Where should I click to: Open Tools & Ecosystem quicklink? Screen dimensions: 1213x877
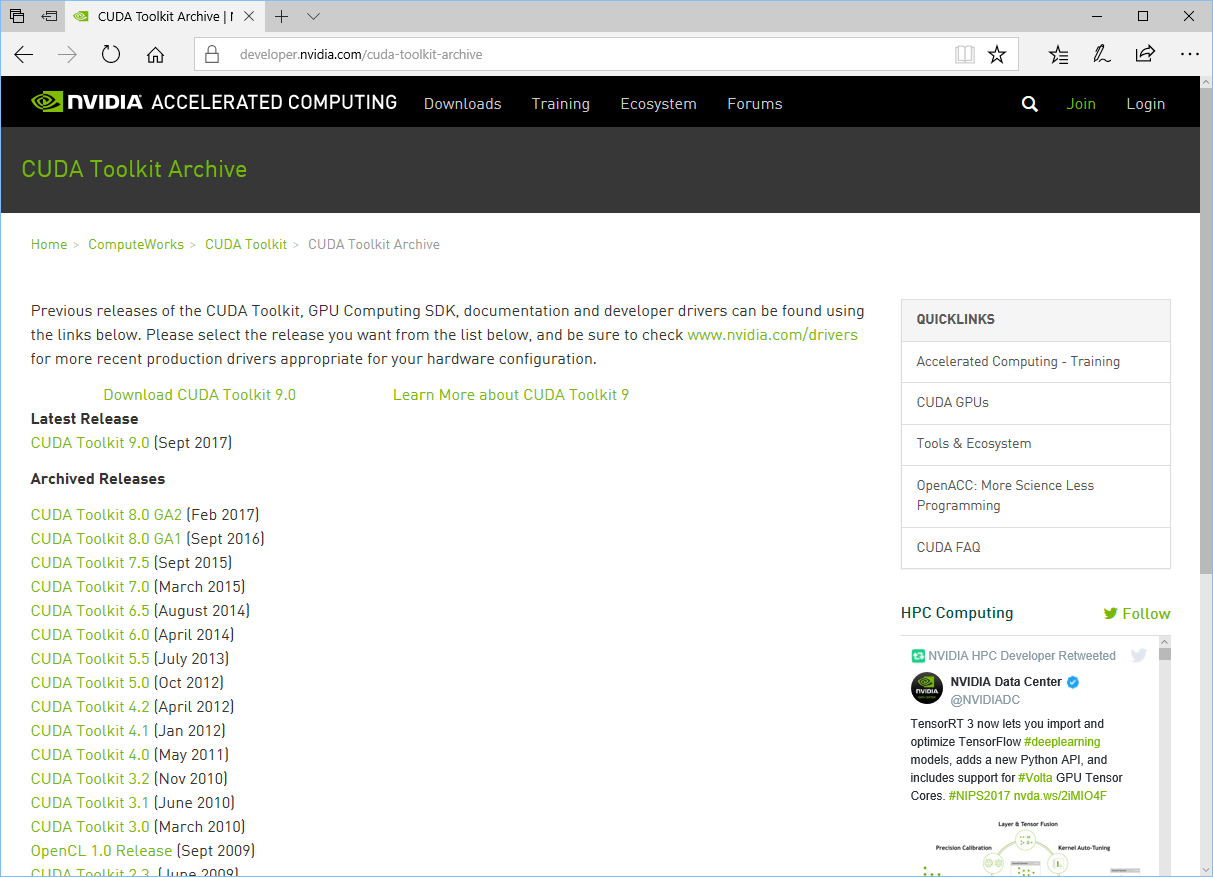tap(1036, 444)
